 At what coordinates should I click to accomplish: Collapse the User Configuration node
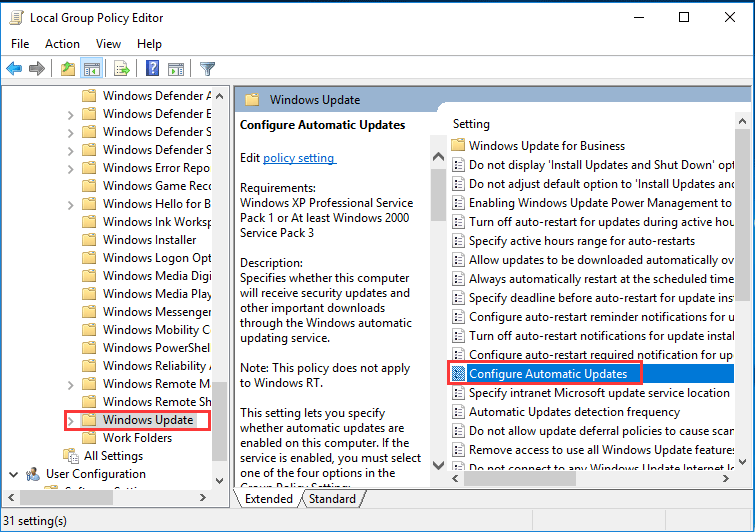pyautogui.click(x=12, y=474)
